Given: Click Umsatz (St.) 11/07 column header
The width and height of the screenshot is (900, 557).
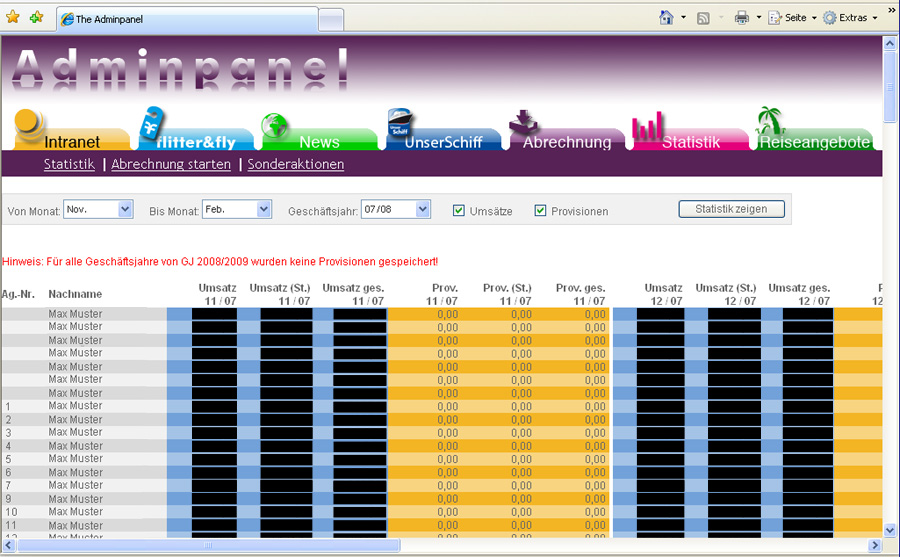Looking at the screenshot, I should (x=280, y=294).
